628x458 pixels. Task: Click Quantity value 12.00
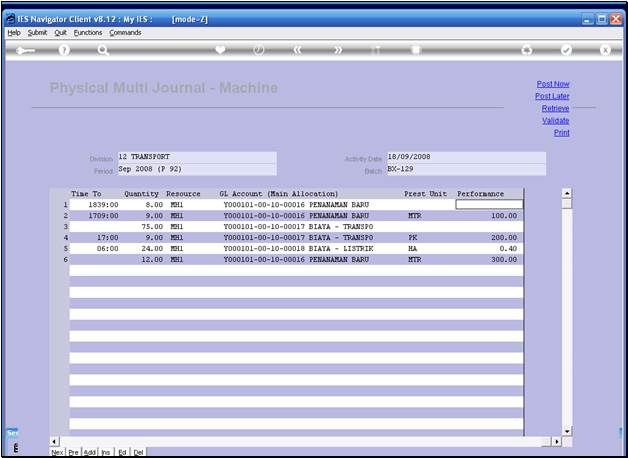152,259
